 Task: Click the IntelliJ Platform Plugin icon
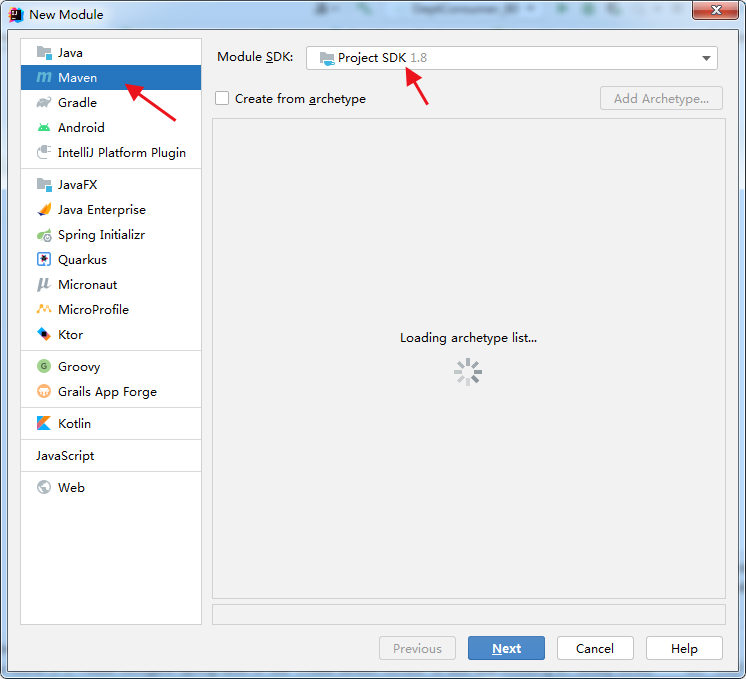coord(44,152)
